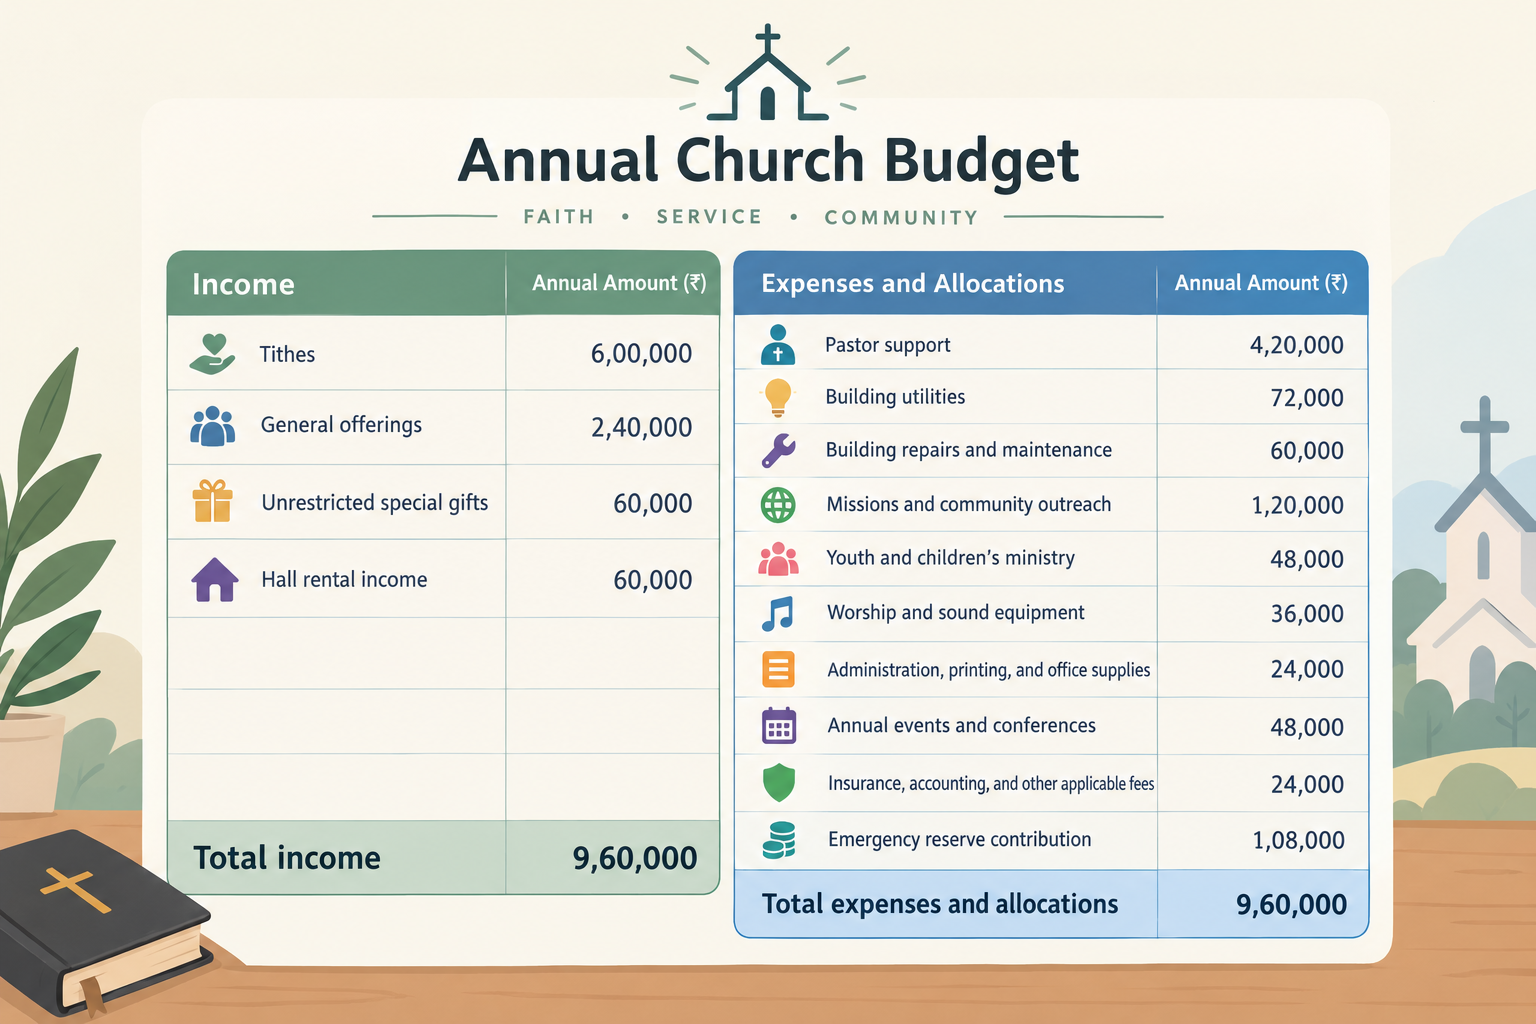Click the Annual events amount 48,000
The image size is (1536, 1024).
[x=1307, y=727]
